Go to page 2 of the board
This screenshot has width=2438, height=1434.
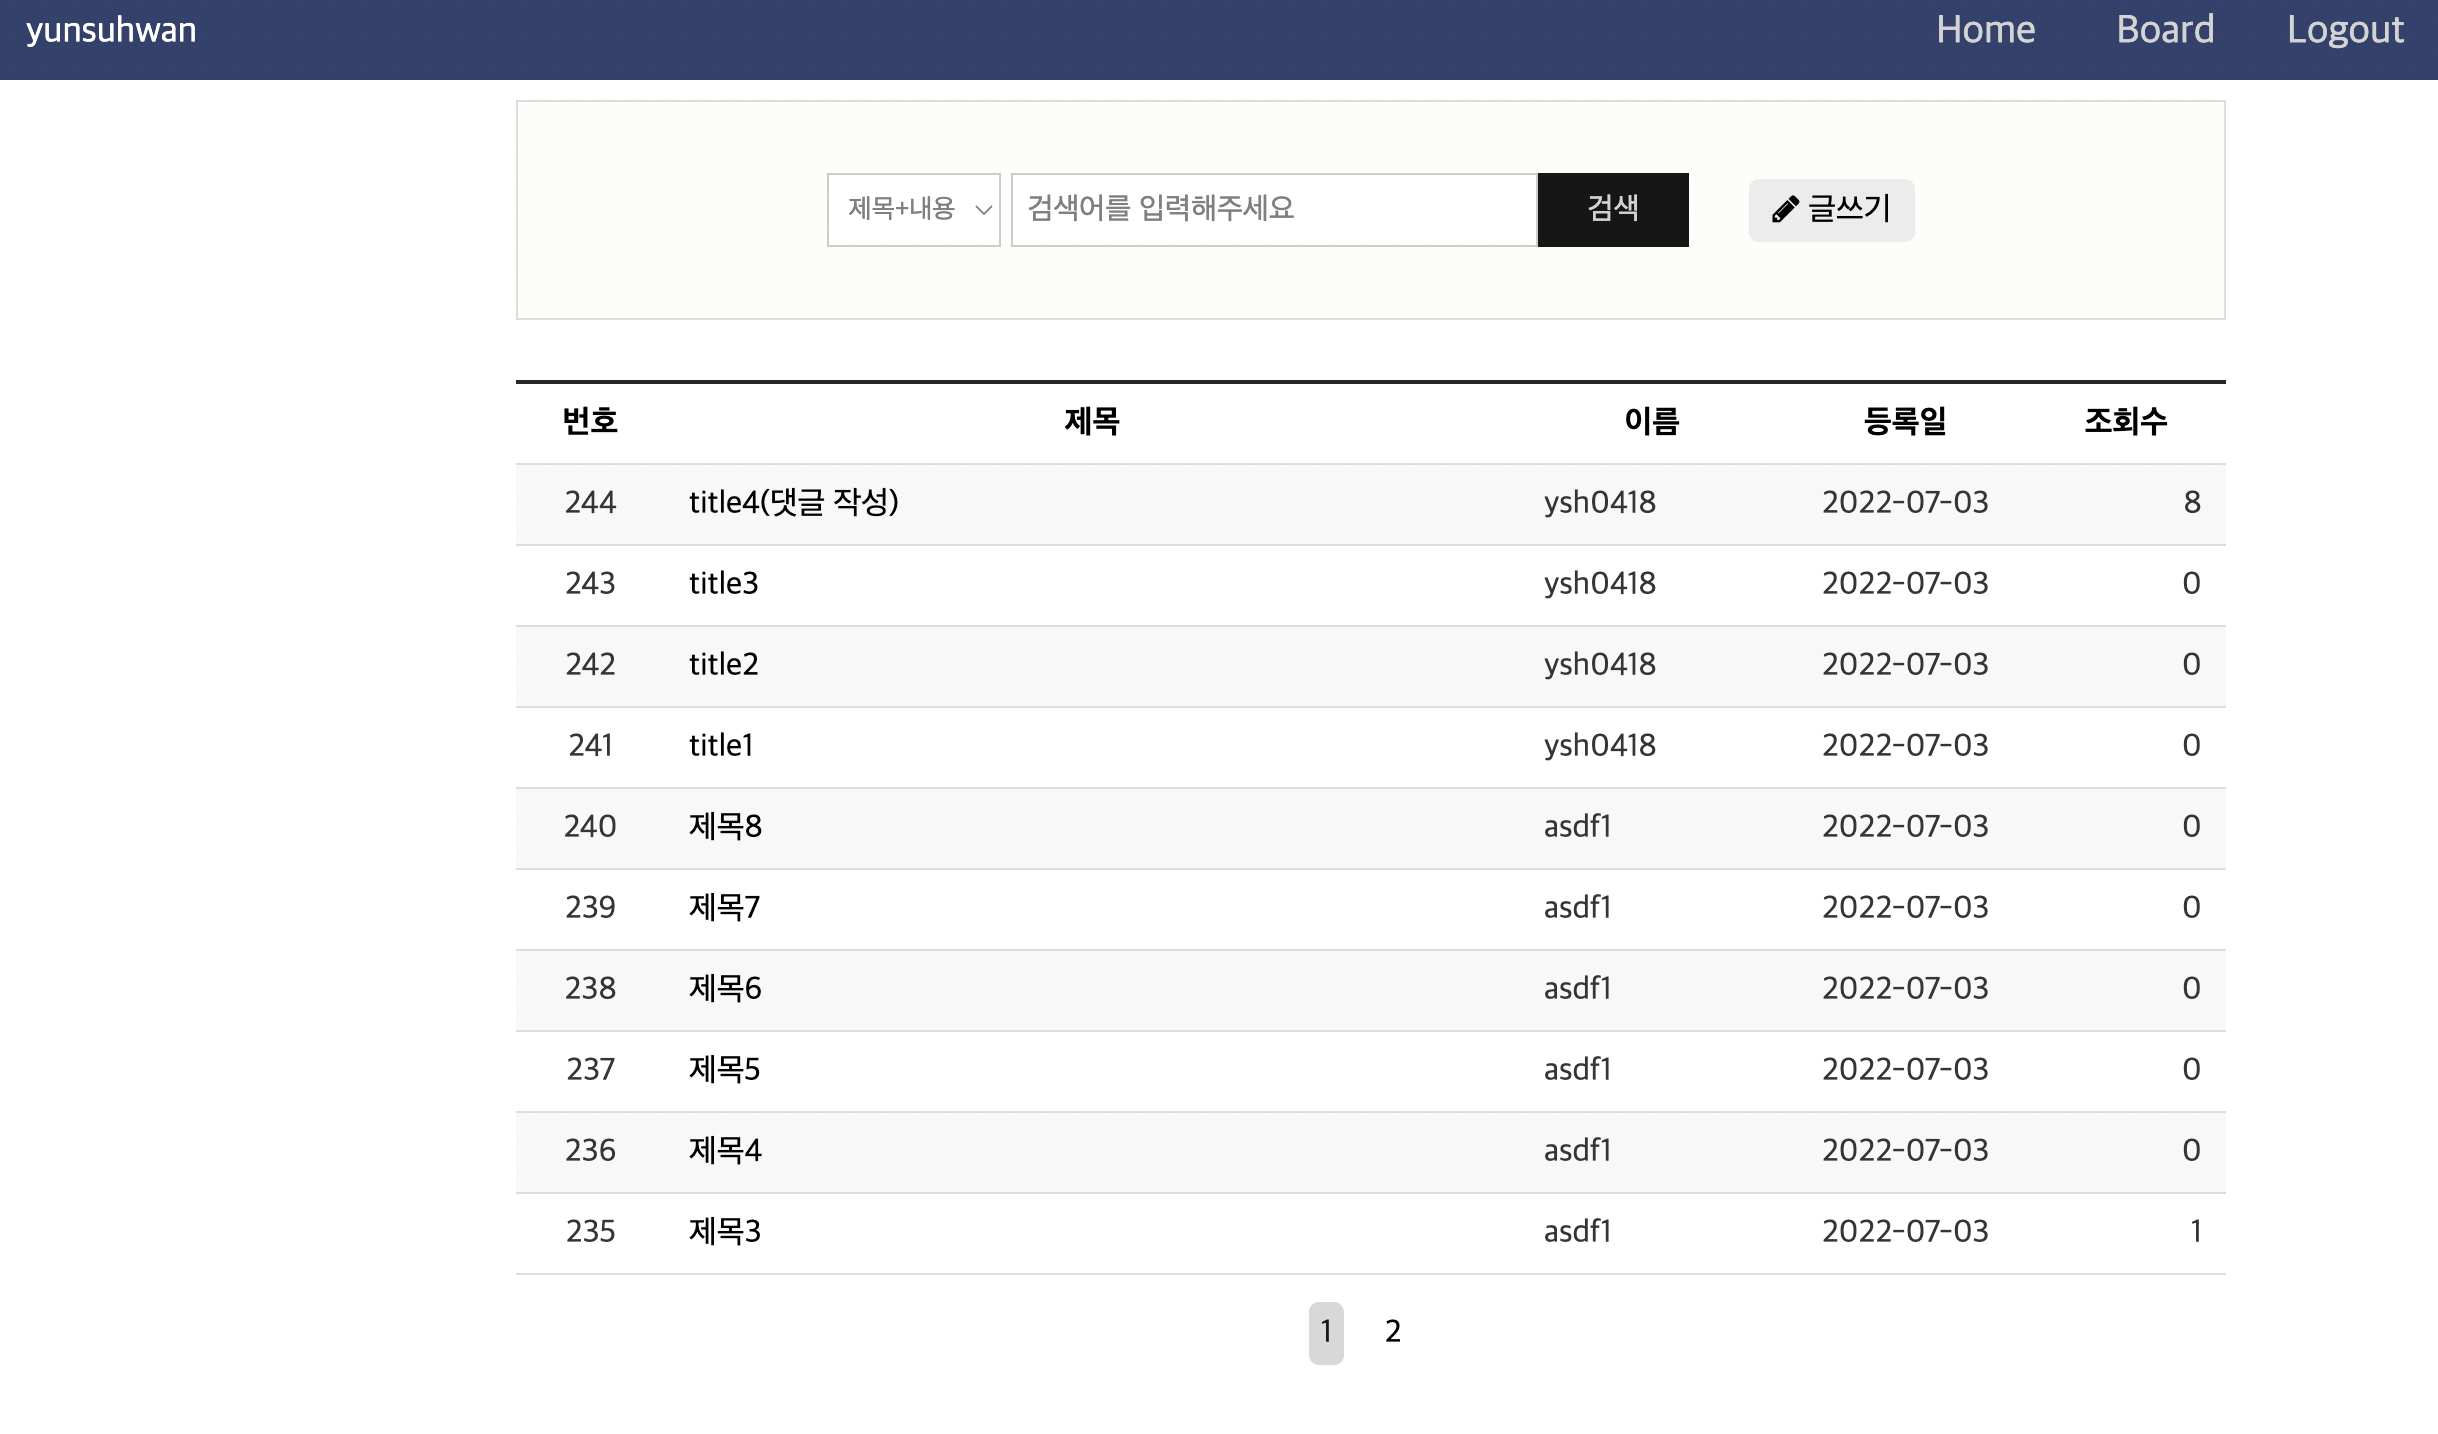[x=1392, y=1331]
